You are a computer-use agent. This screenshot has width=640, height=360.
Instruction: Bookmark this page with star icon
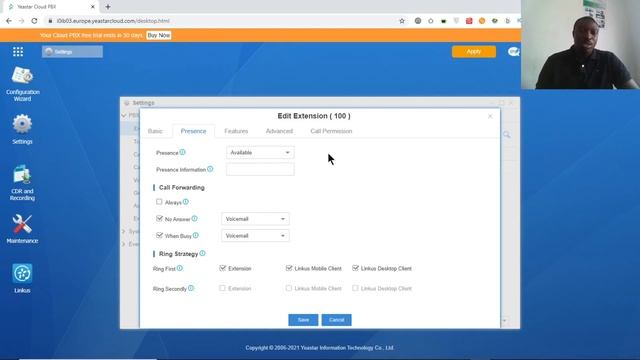coord(402,21)
